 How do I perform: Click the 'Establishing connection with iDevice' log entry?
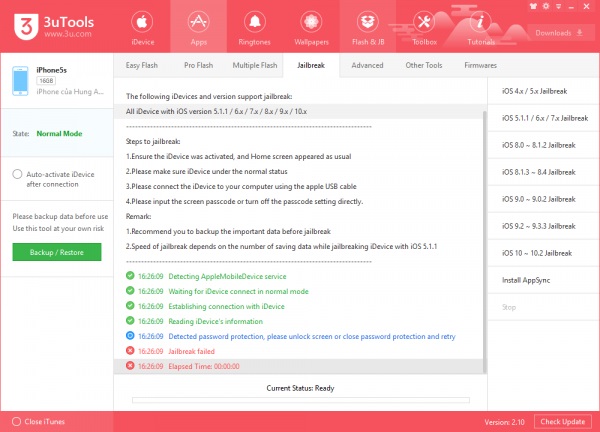[227, 306]
